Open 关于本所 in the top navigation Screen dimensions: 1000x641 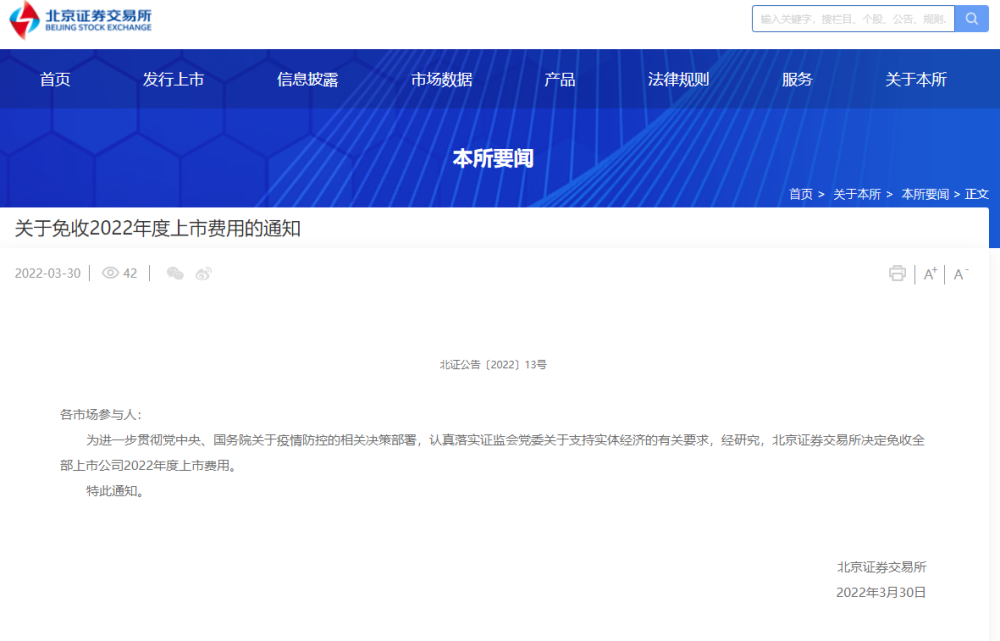click(915, 80)
